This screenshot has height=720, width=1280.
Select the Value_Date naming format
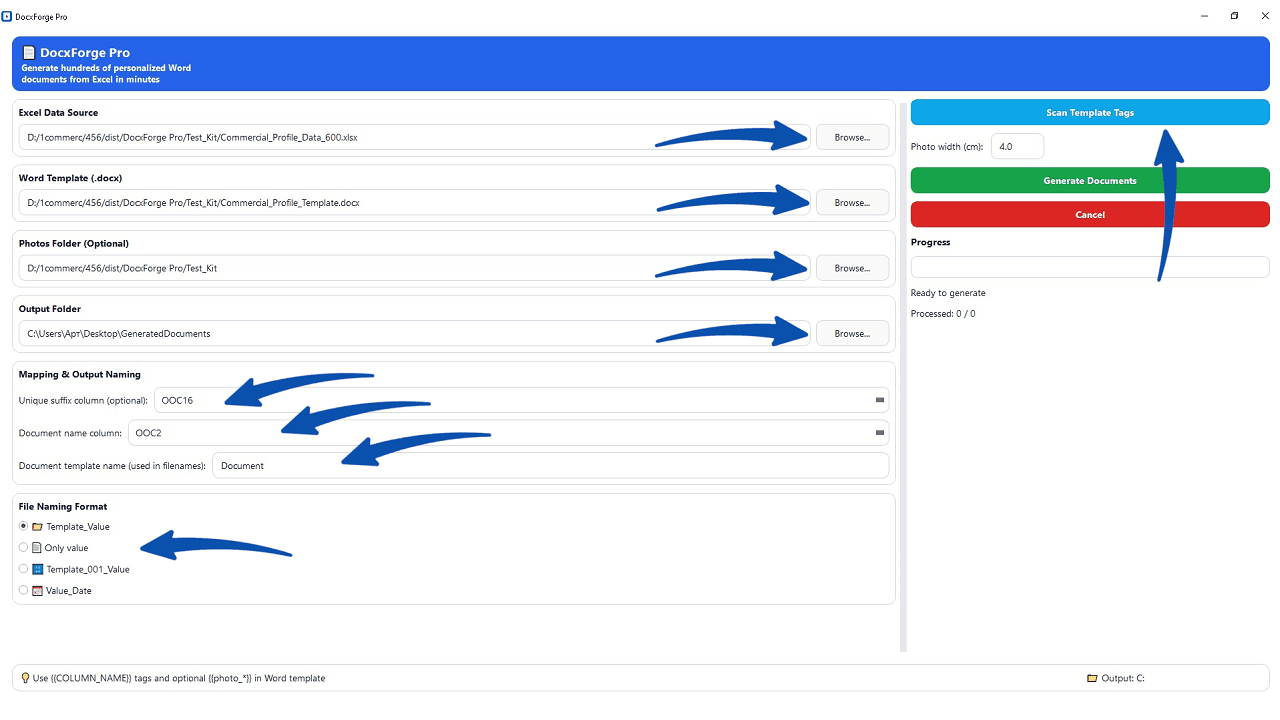point(22,590)
